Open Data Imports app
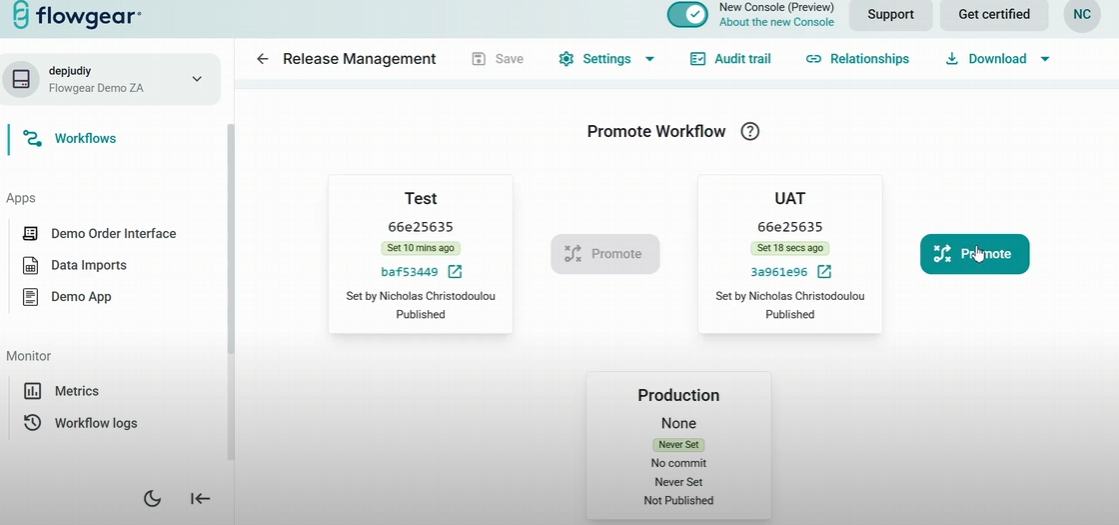 [x=88, y=265]
